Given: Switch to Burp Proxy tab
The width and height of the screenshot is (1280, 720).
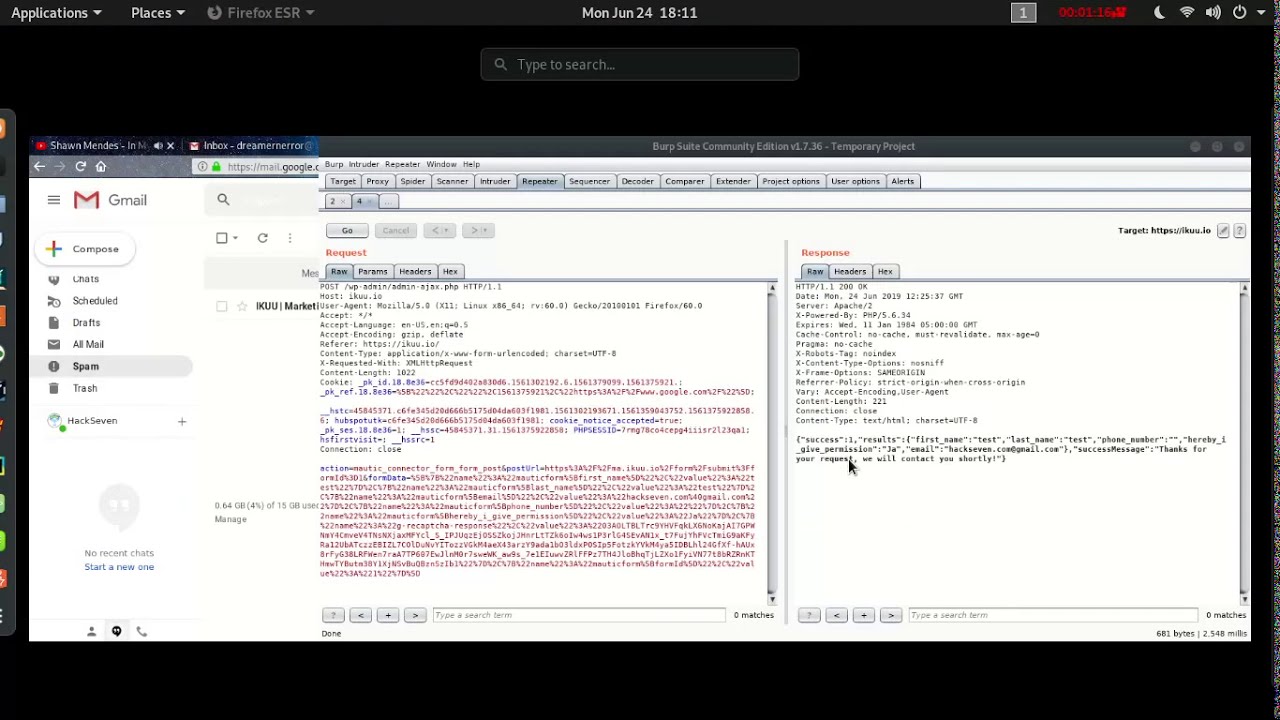Looking at the screenshot, I should click(377, 182).
